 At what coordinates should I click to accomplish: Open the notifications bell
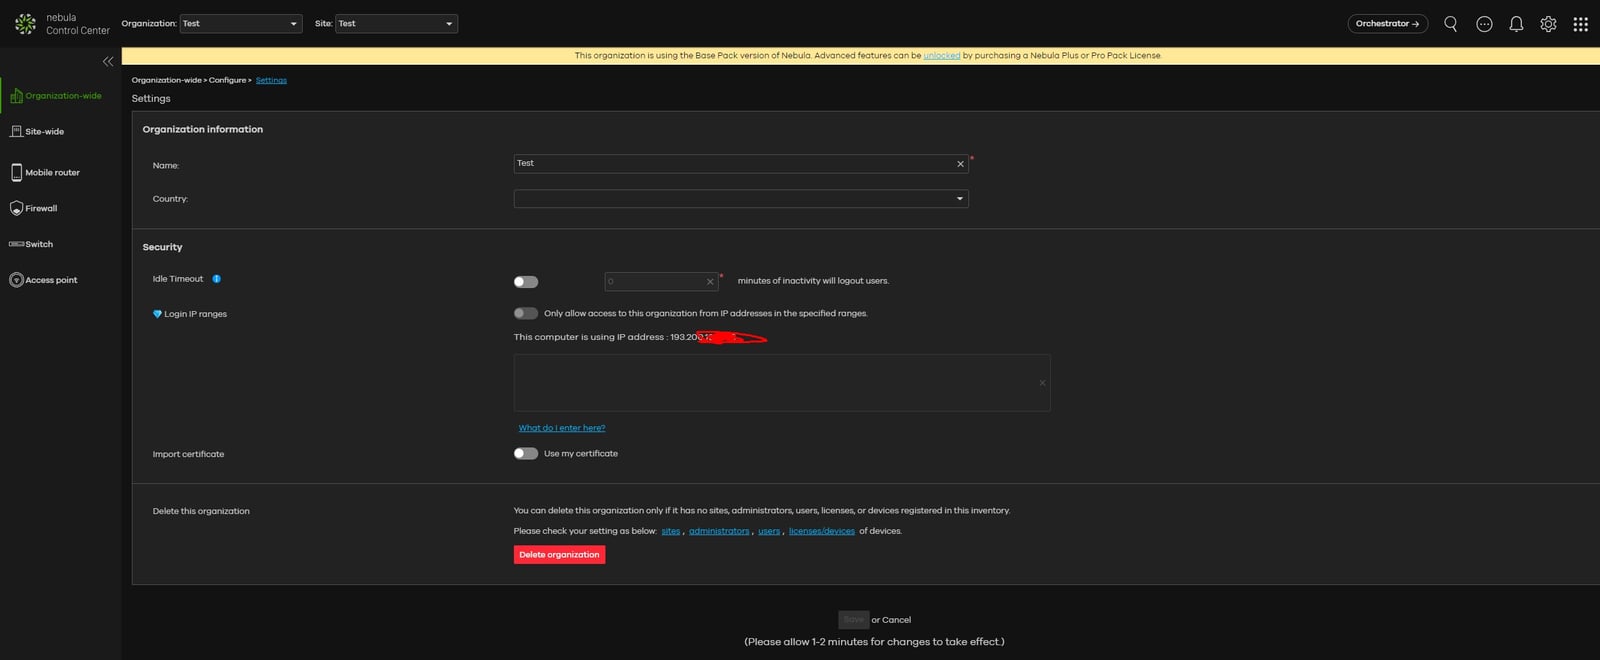click(x=1516, y=24)
